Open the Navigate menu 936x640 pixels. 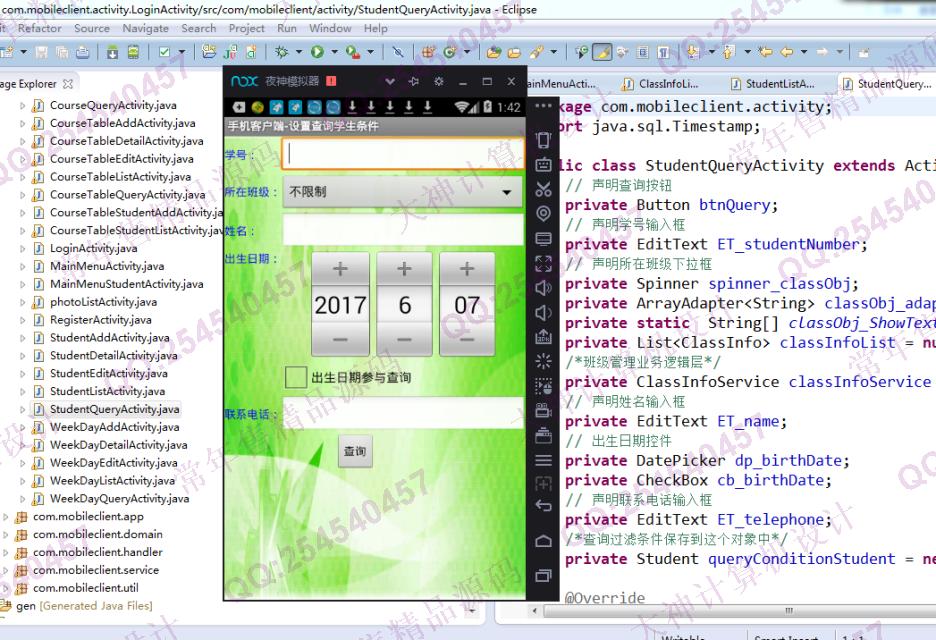tap(146, 28)
